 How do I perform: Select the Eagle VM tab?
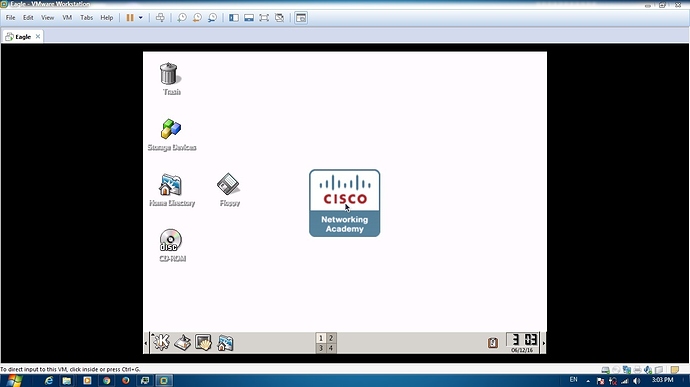(23, 37)
